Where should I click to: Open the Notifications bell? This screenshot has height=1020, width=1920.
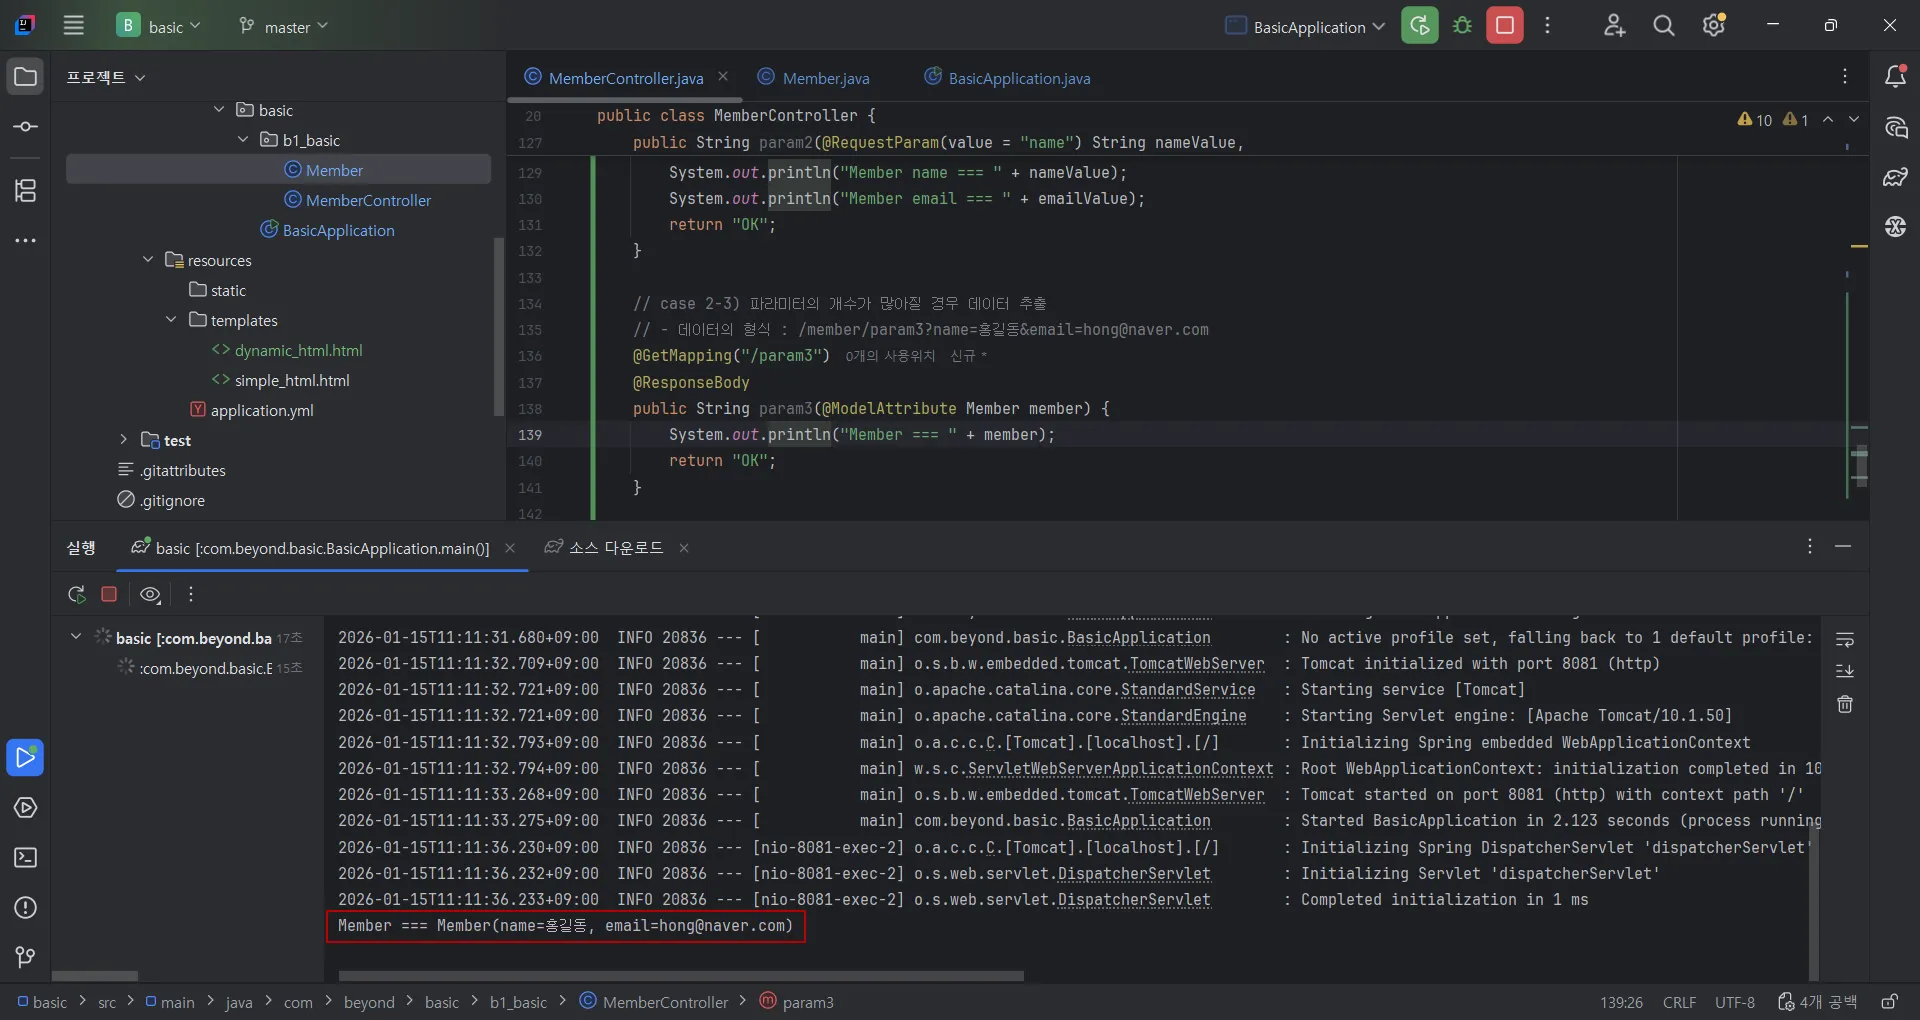click(1895, 77)
